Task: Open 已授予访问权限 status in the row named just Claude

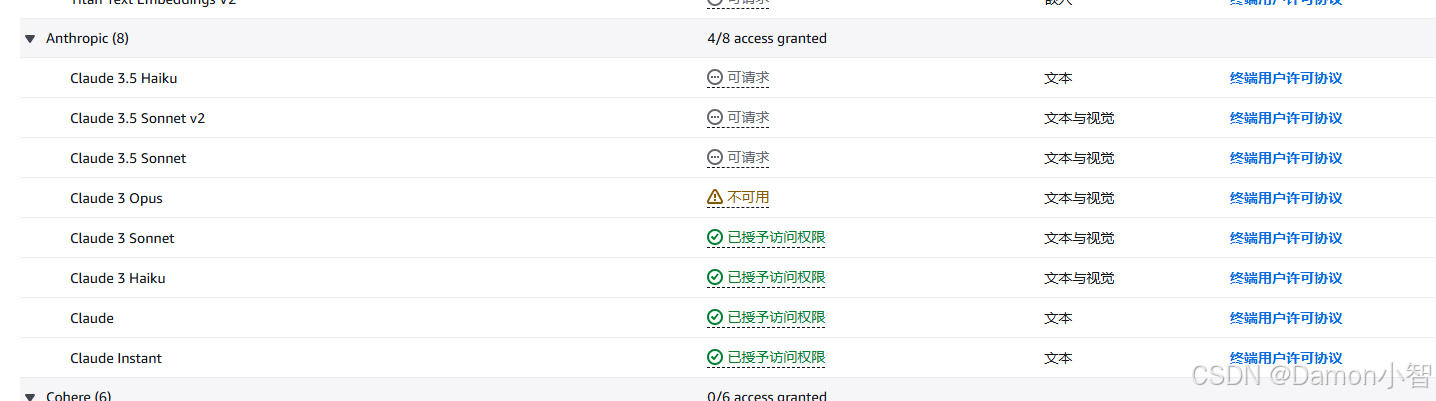Action: click(776, 317)
